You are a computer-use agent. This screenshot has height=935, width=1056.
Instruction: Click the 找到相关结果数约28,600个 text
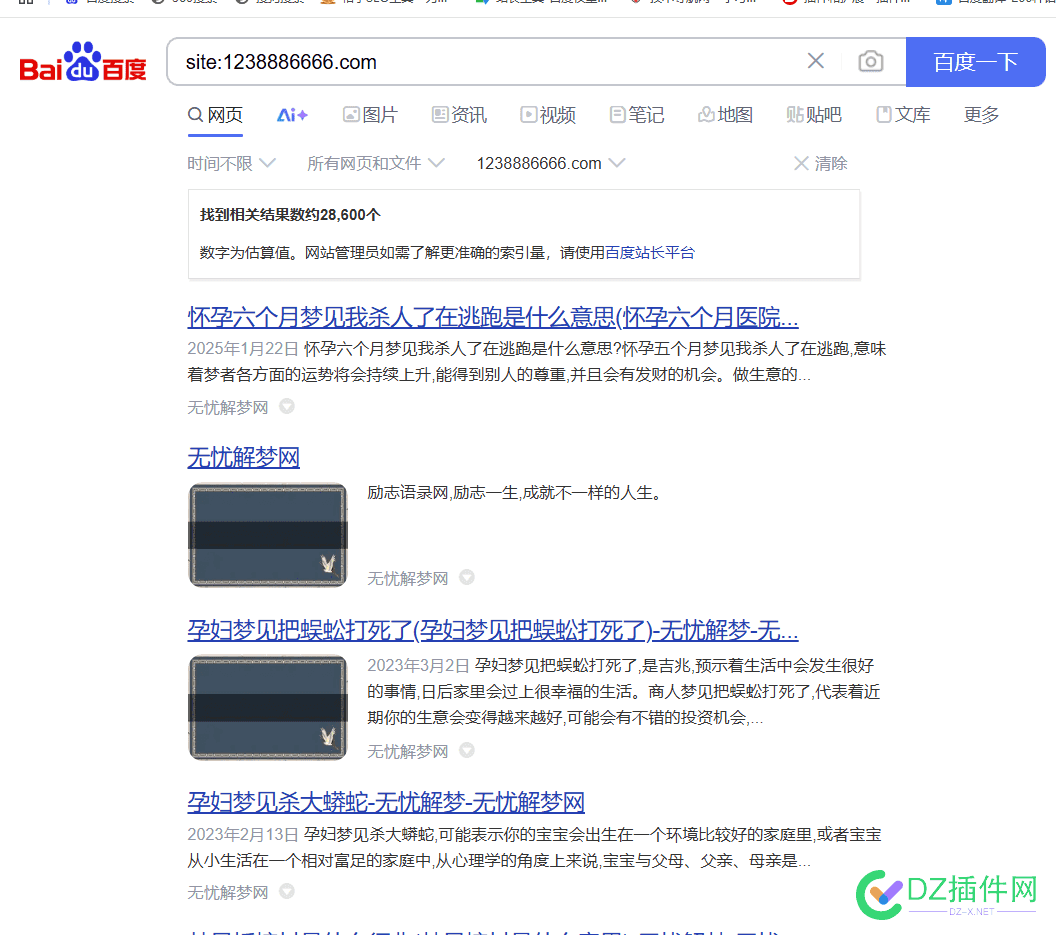pos(290,215)
